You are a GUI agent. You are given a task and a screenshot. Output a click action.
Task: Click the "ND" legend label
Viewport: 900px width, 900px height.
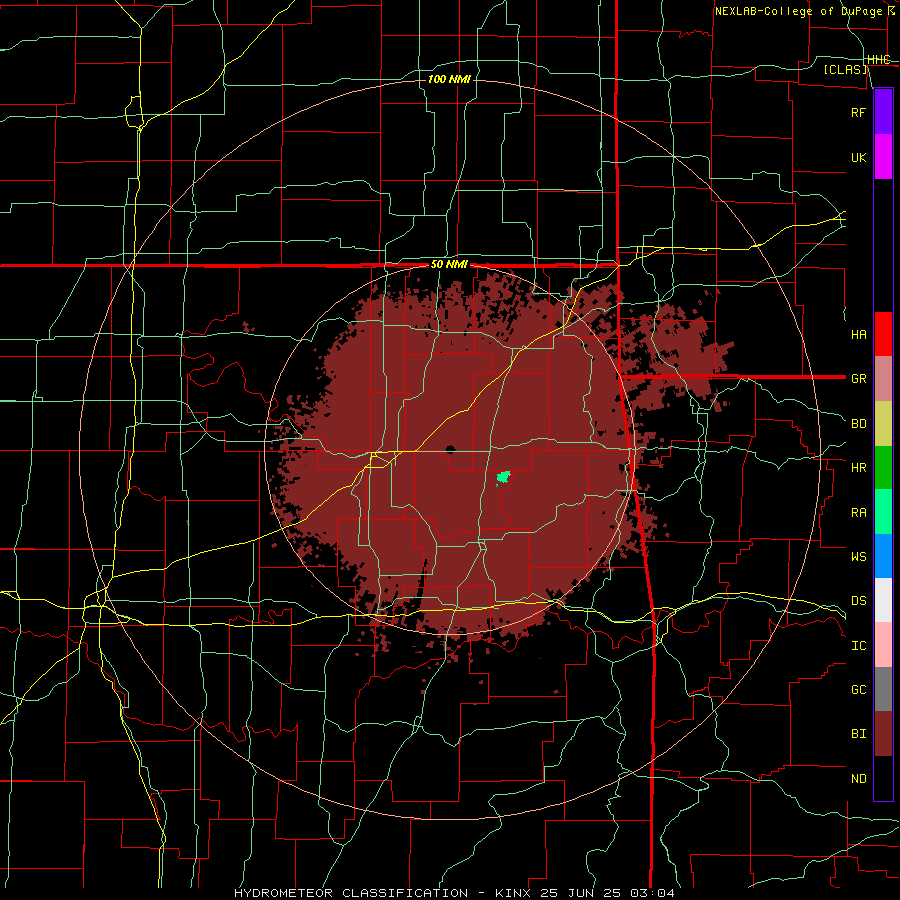point(858,779)
